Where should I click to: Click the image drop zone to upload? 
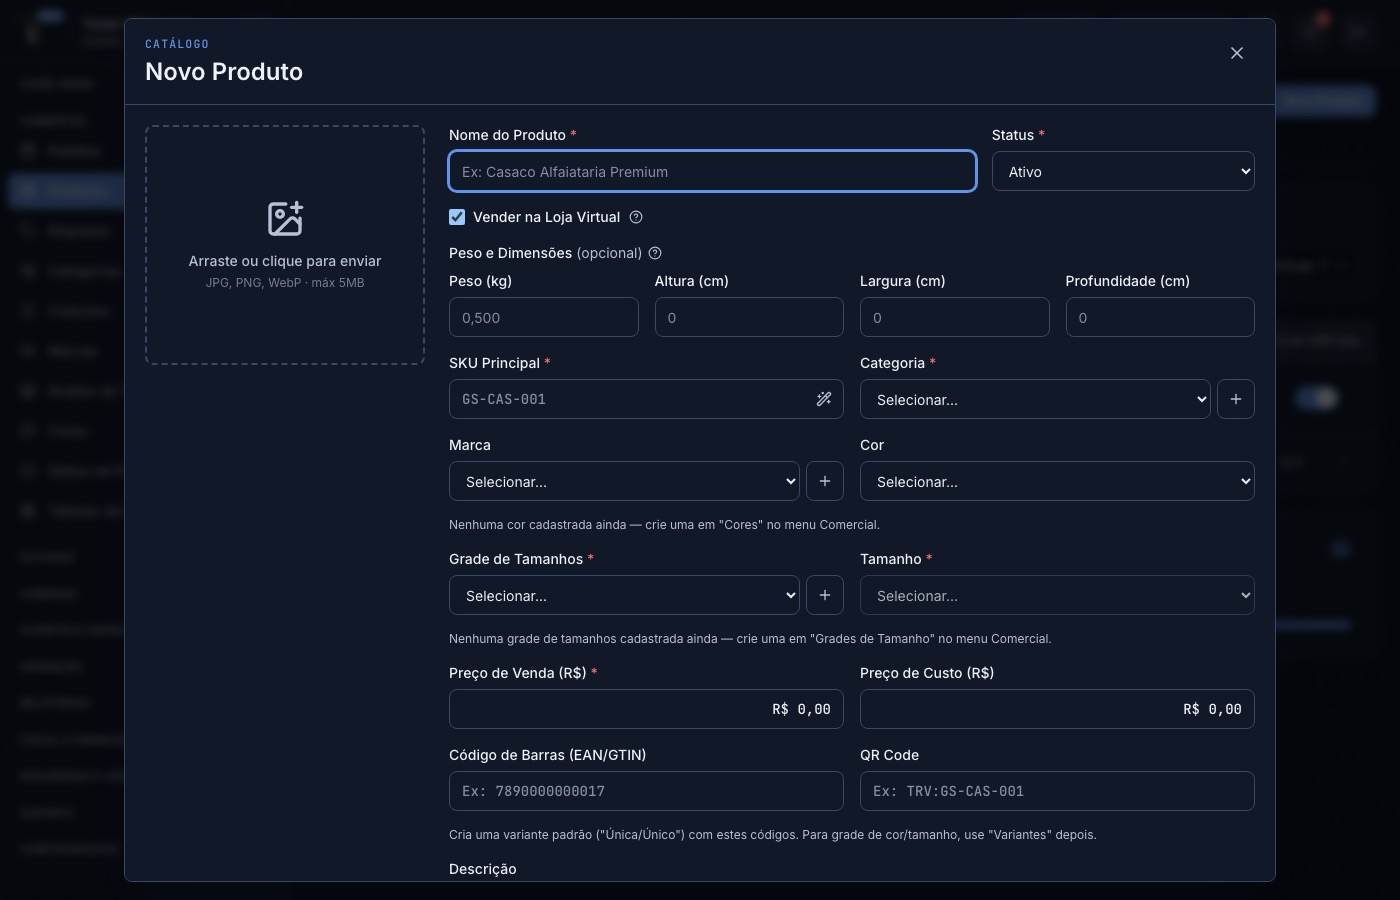click(x=285, y=245)
